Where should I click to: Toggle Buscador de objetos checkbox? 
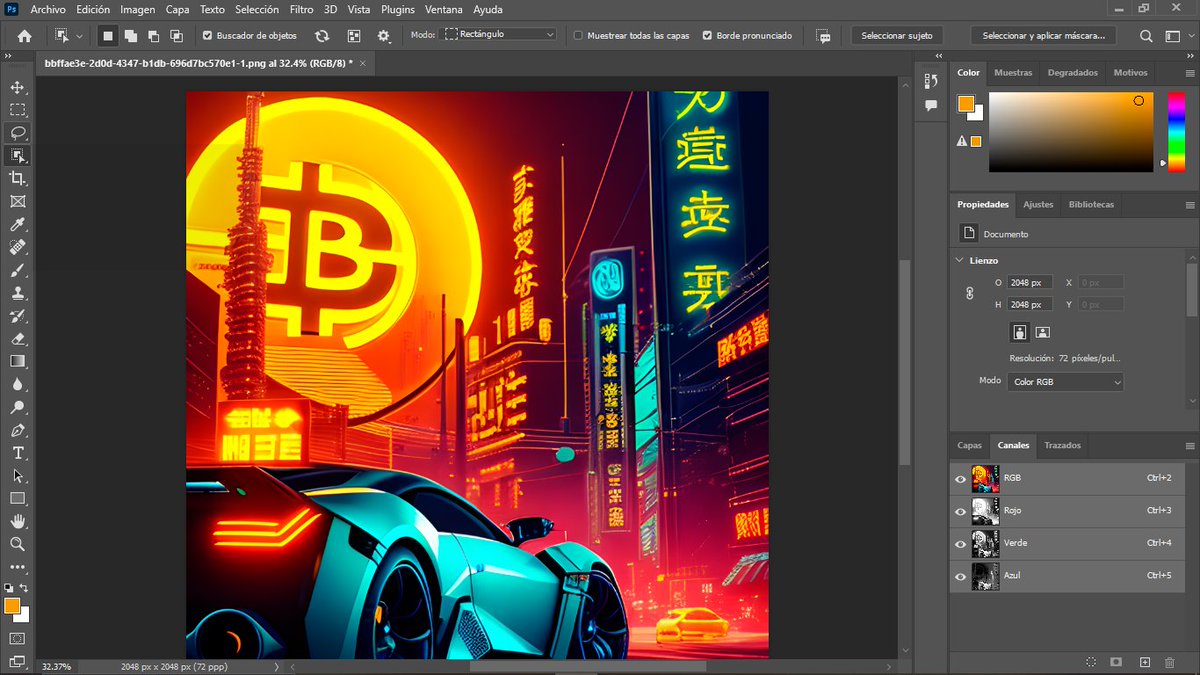[207, 35]
